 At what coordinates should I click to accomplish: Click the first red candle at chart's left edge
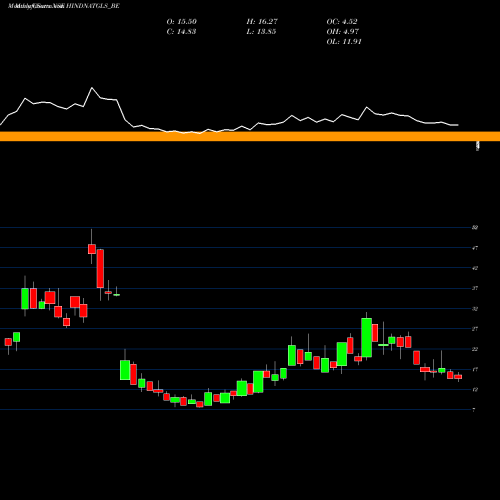pyautogui.click(x=8, y=342)
